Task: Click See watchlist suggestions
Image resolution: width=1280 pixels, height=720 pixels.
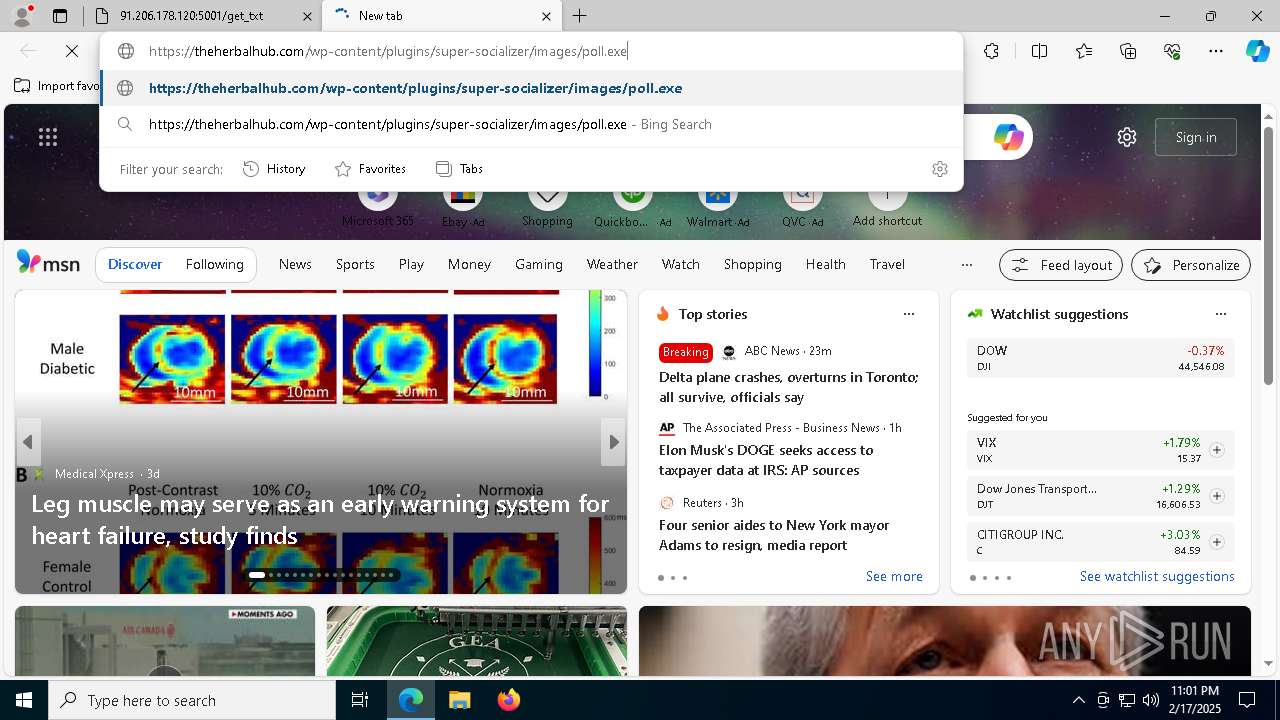Action: coord(1157,576)
